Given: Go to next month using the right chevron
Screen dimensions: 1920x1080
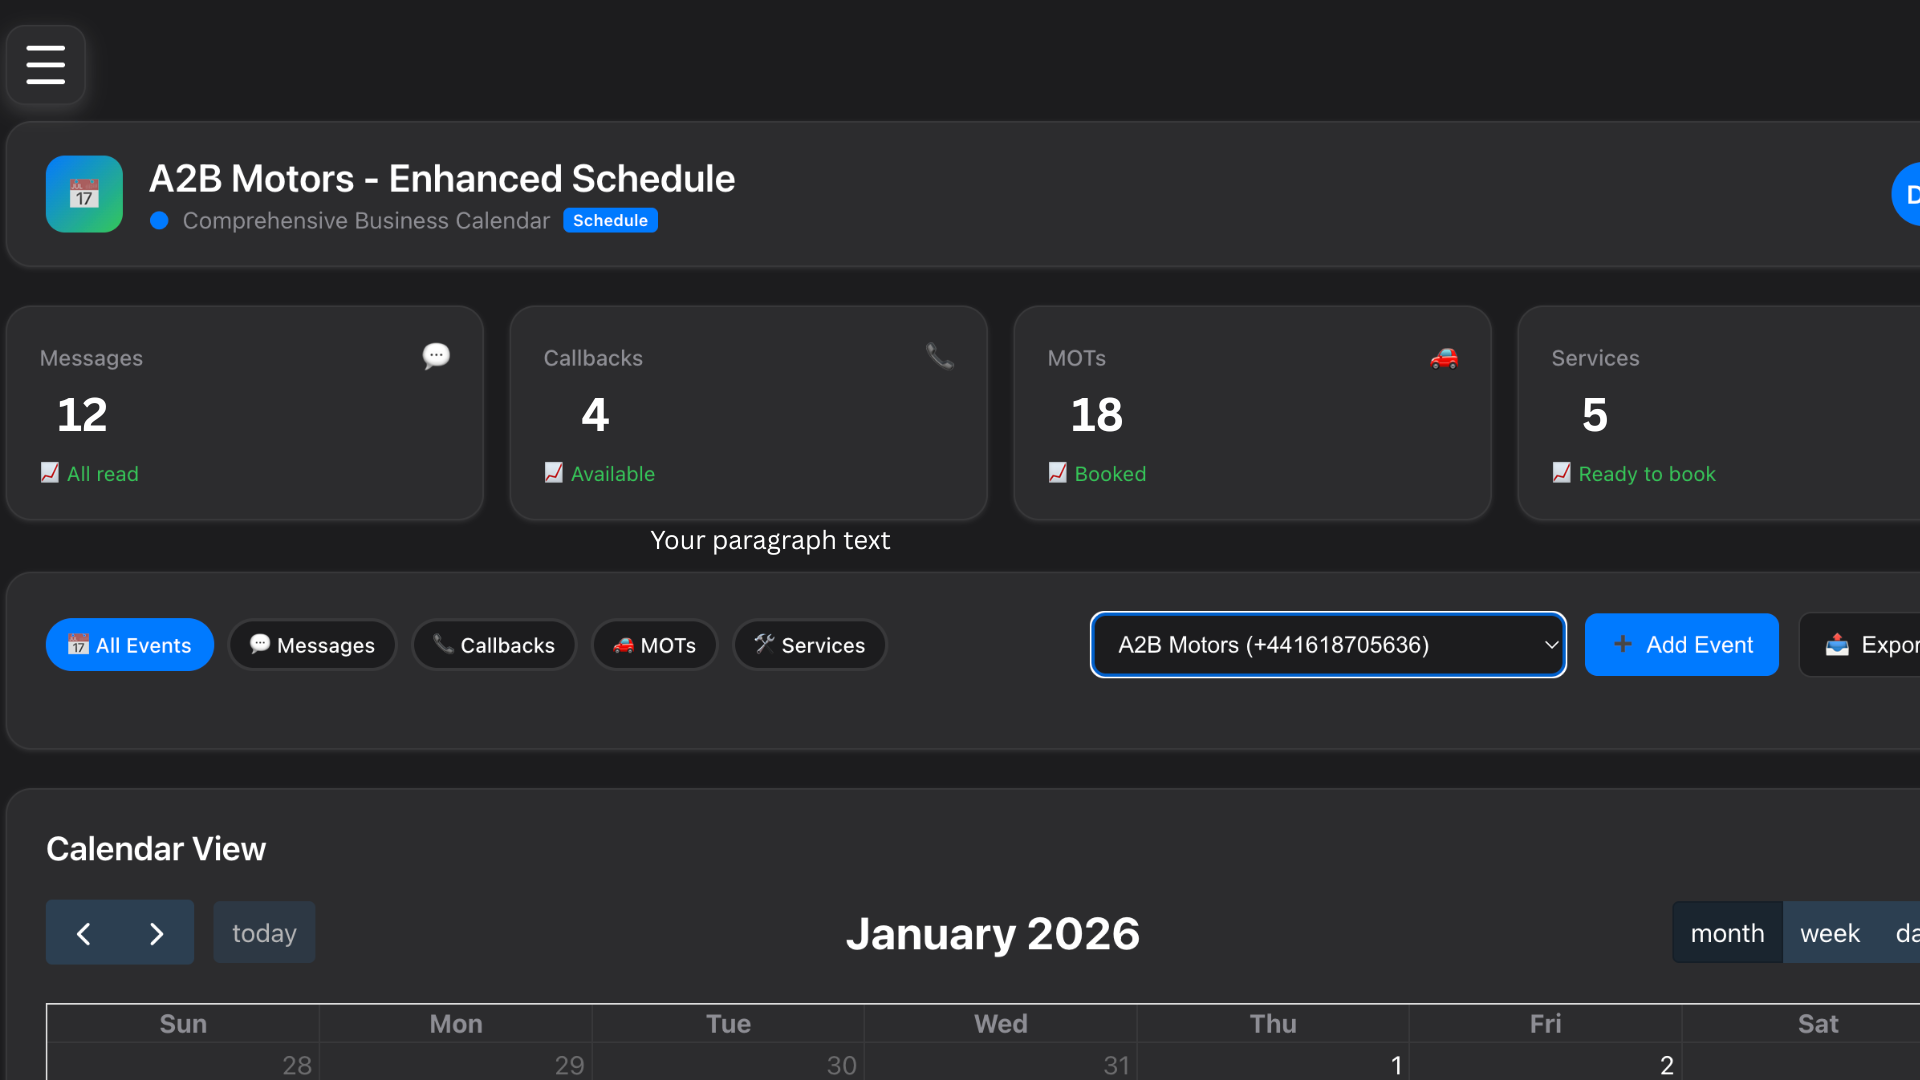Looking at the screenshot, I should pyautogui.click(x=156, y=932).
